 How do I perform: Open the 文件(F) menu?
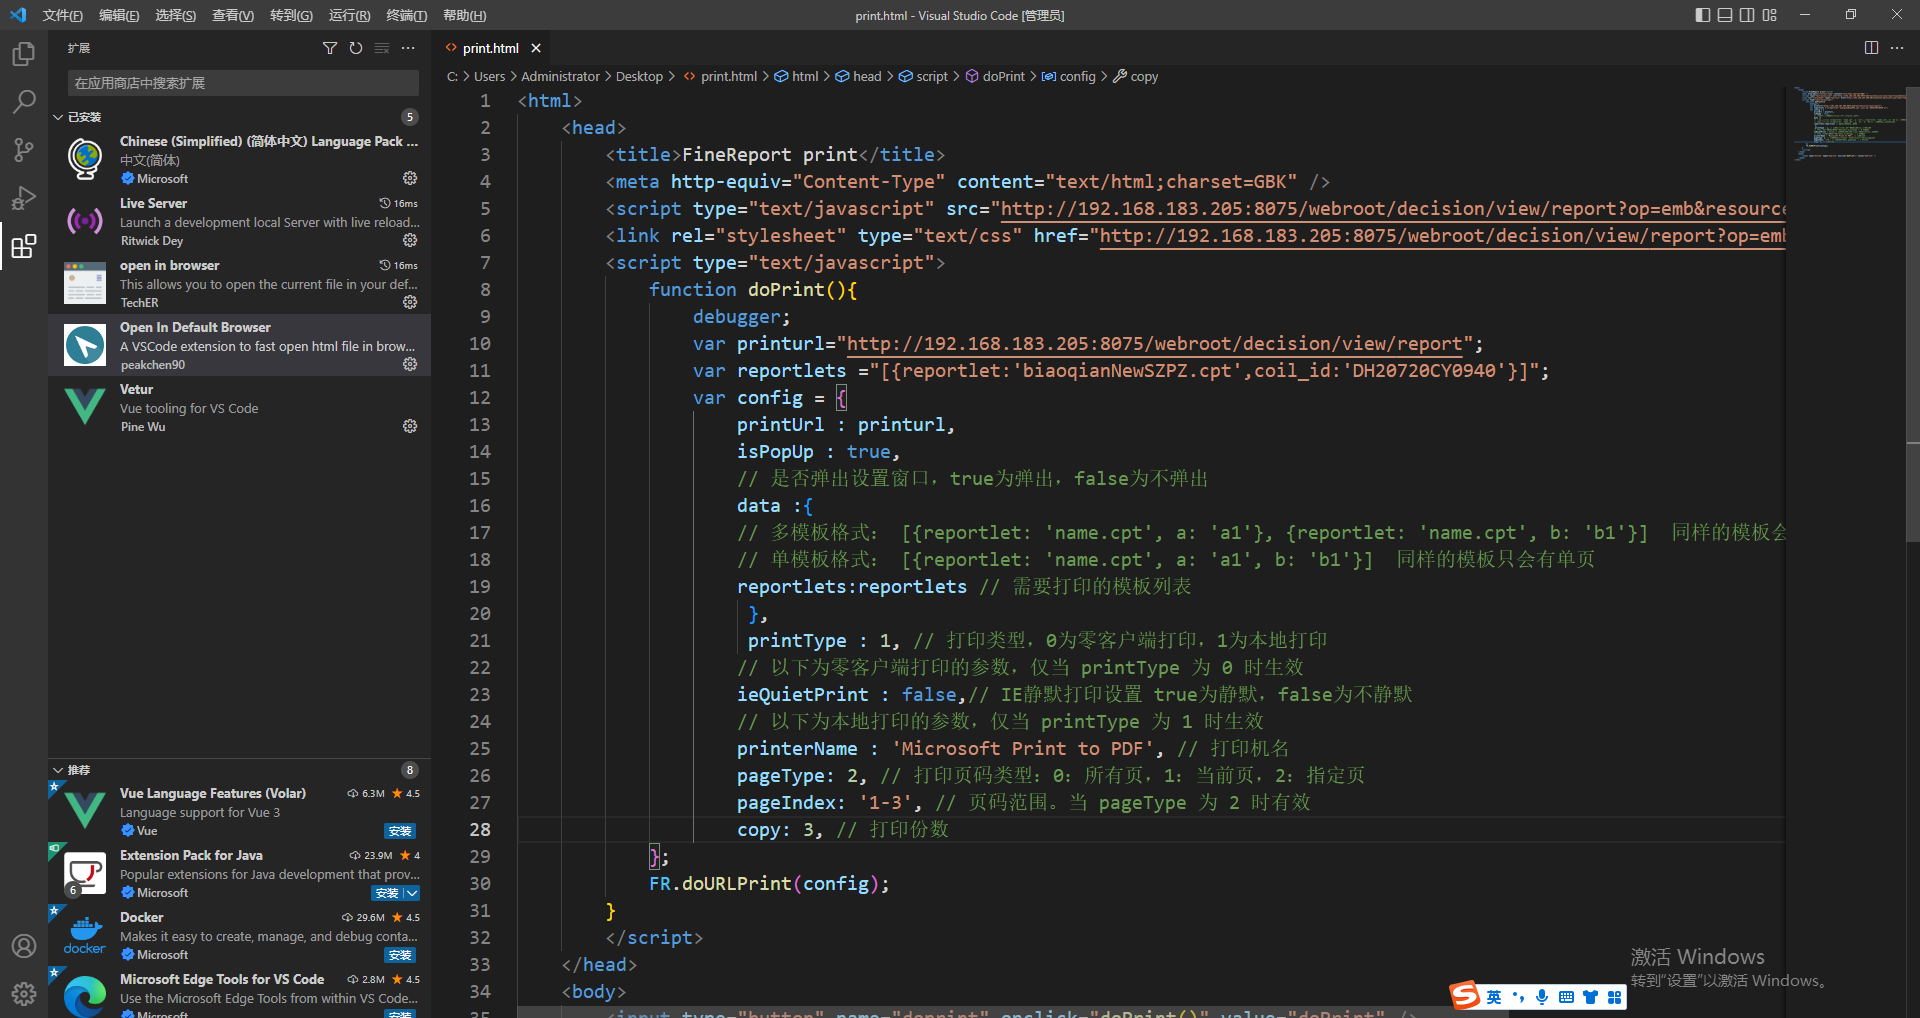(62, 15)
